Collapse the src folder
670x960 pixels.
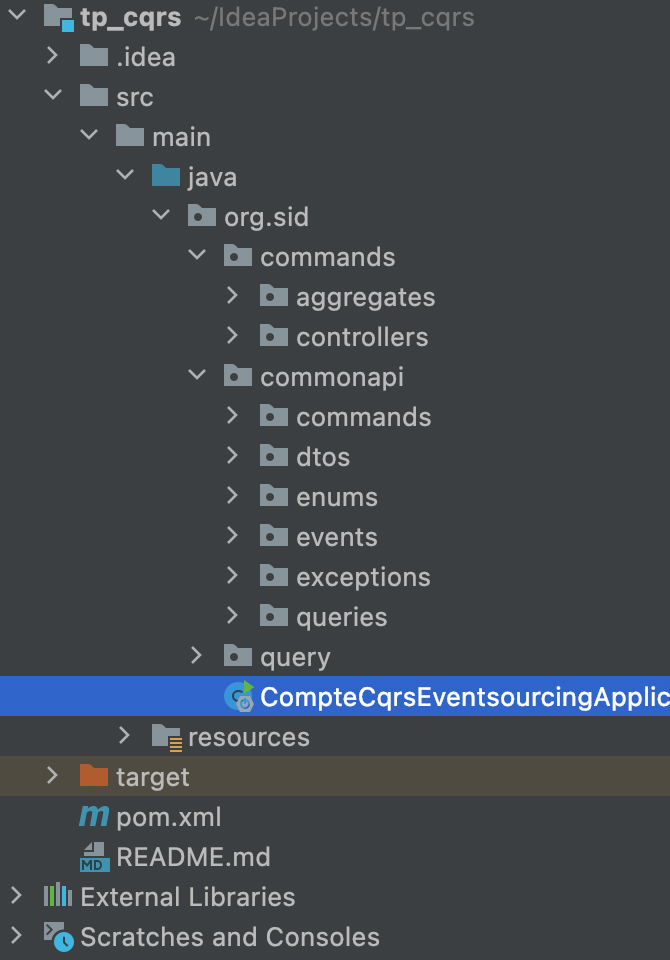(x=53, y=96)
